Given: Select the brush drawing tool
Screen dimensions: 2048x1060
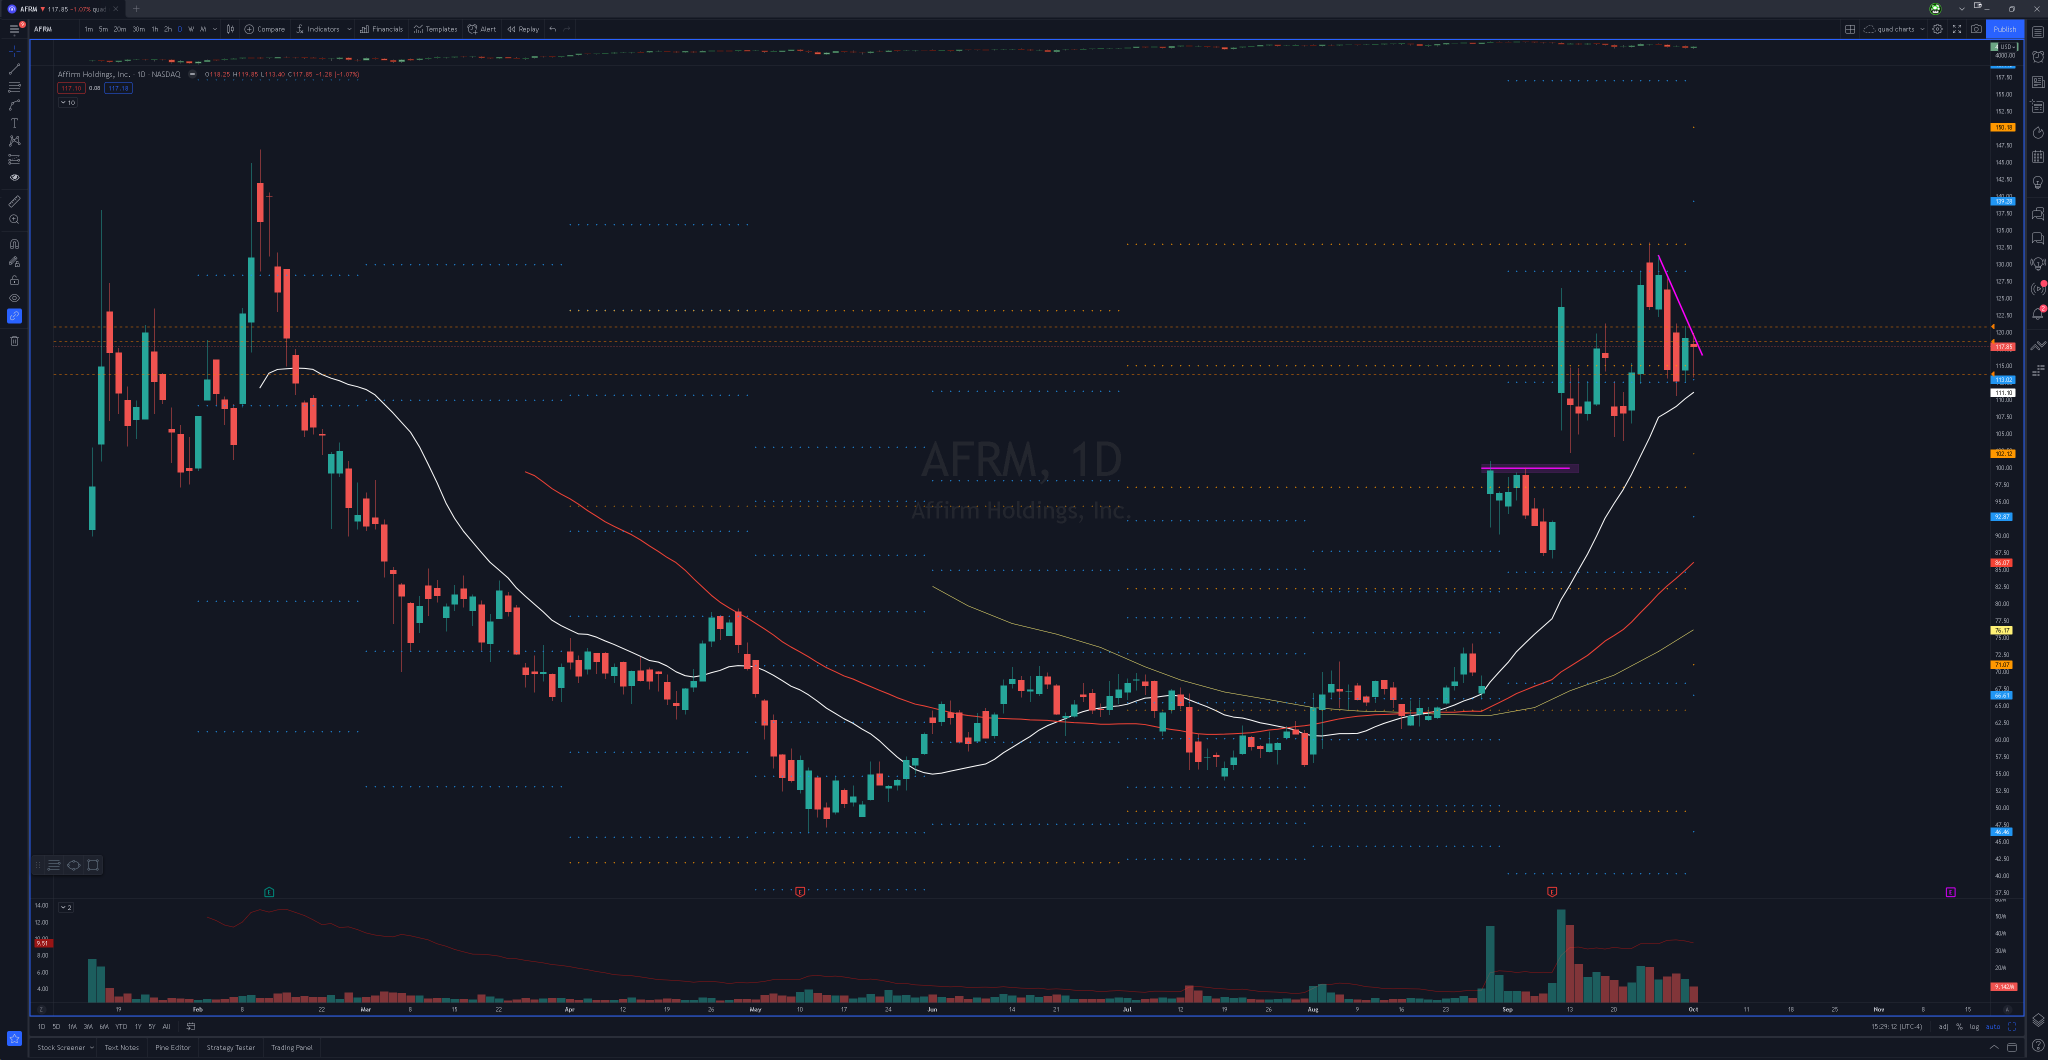Looking at the screenshot, I should tap(14, 105).
